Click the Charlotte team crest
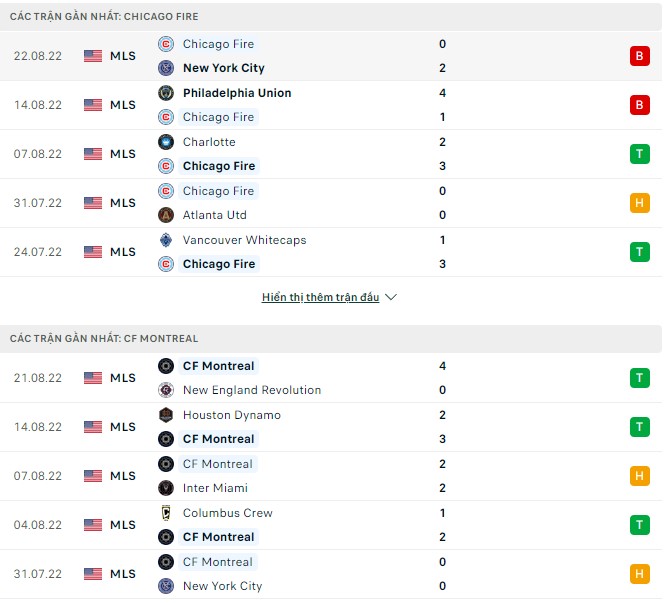Image resolution: width=666 pixels, height=603 pixels. point(166,142)
